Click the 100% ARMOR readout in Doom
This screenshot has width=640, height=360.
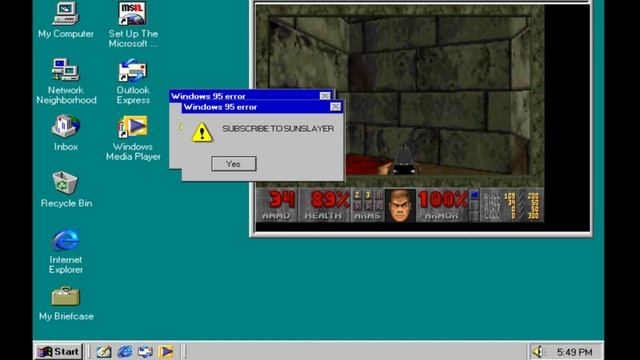click(442, 205)
